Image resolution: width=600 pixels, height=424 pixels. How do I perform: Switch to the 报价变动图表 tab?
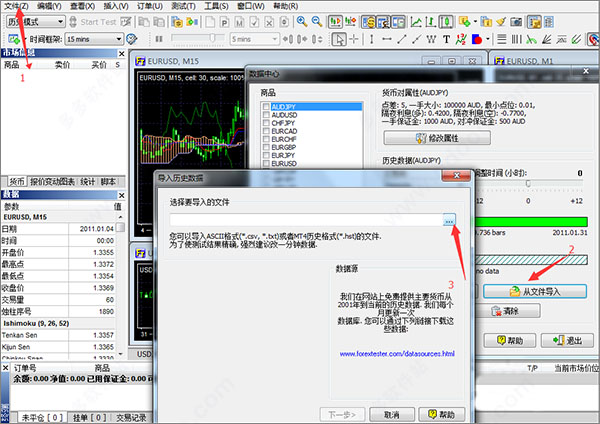(x=51, y=181)
